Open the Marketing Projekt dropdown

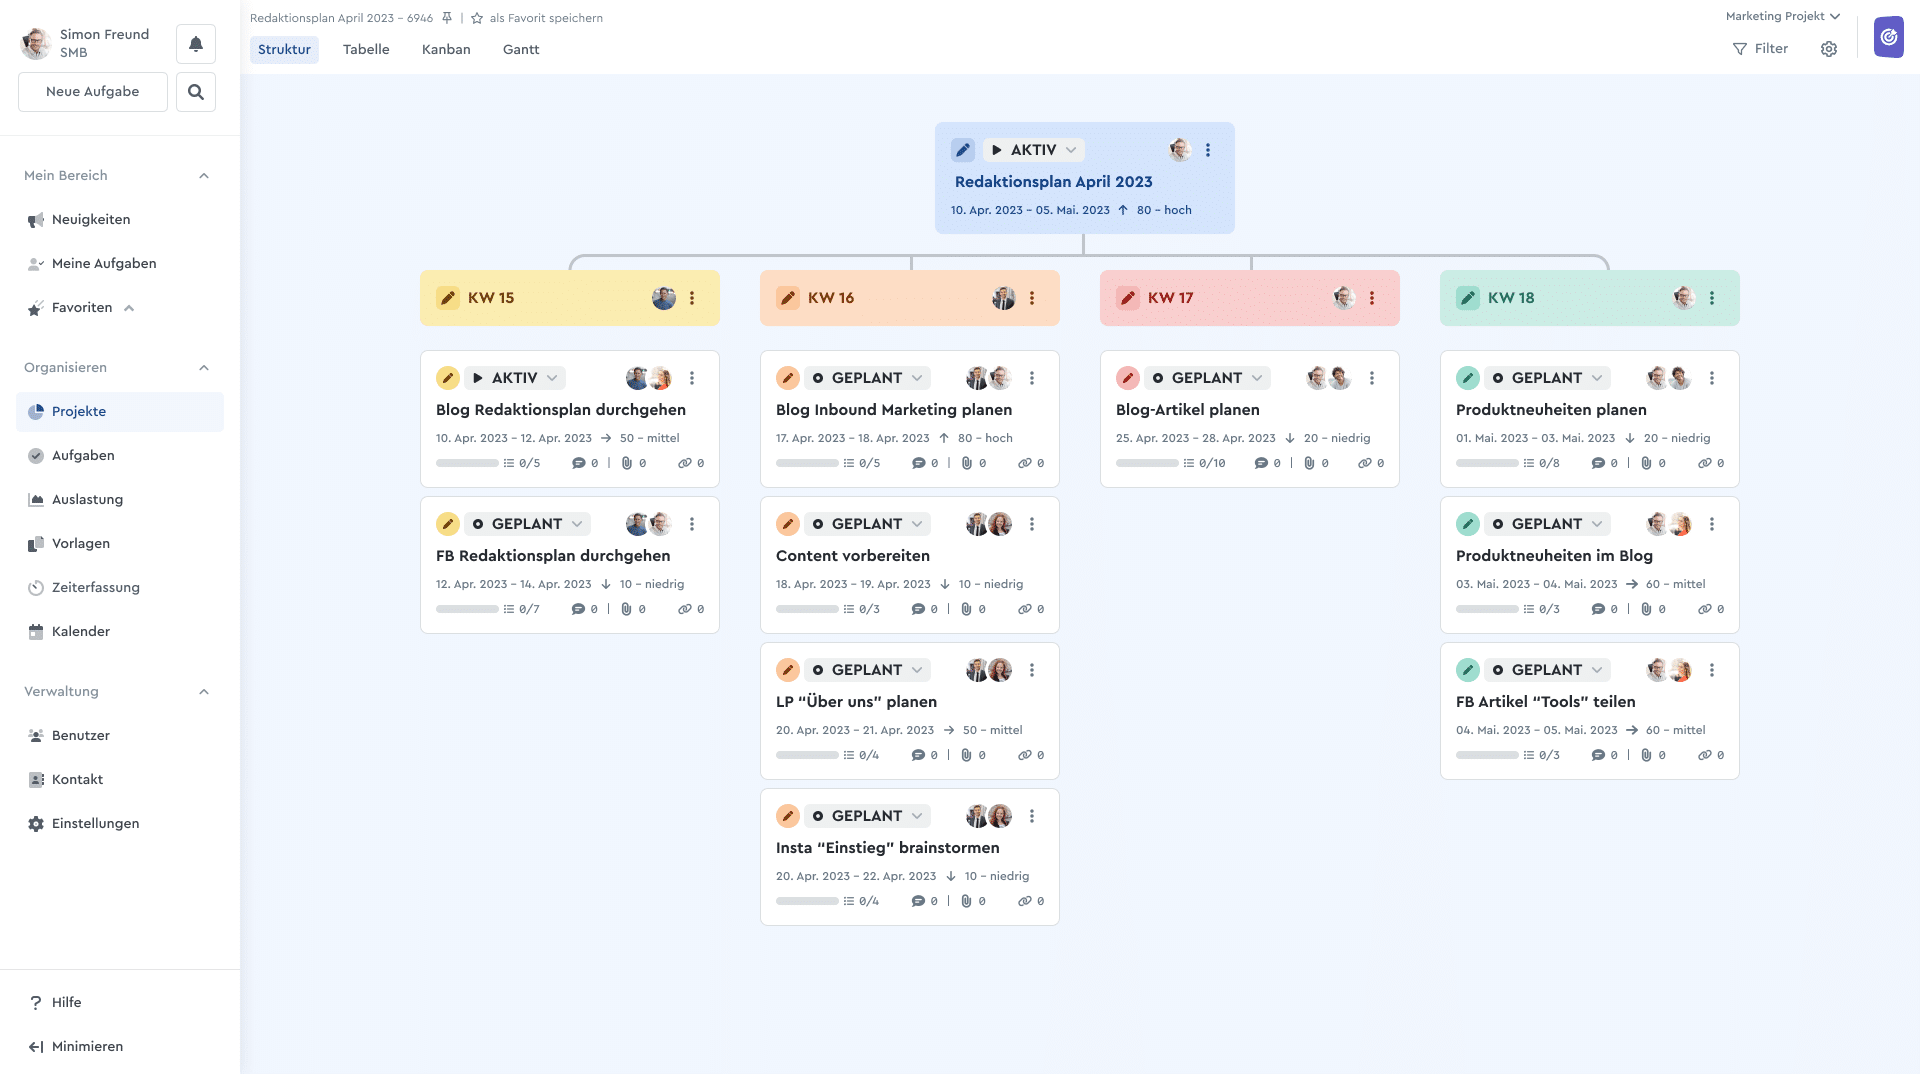pyautogui.click(x=1783, y=16)
